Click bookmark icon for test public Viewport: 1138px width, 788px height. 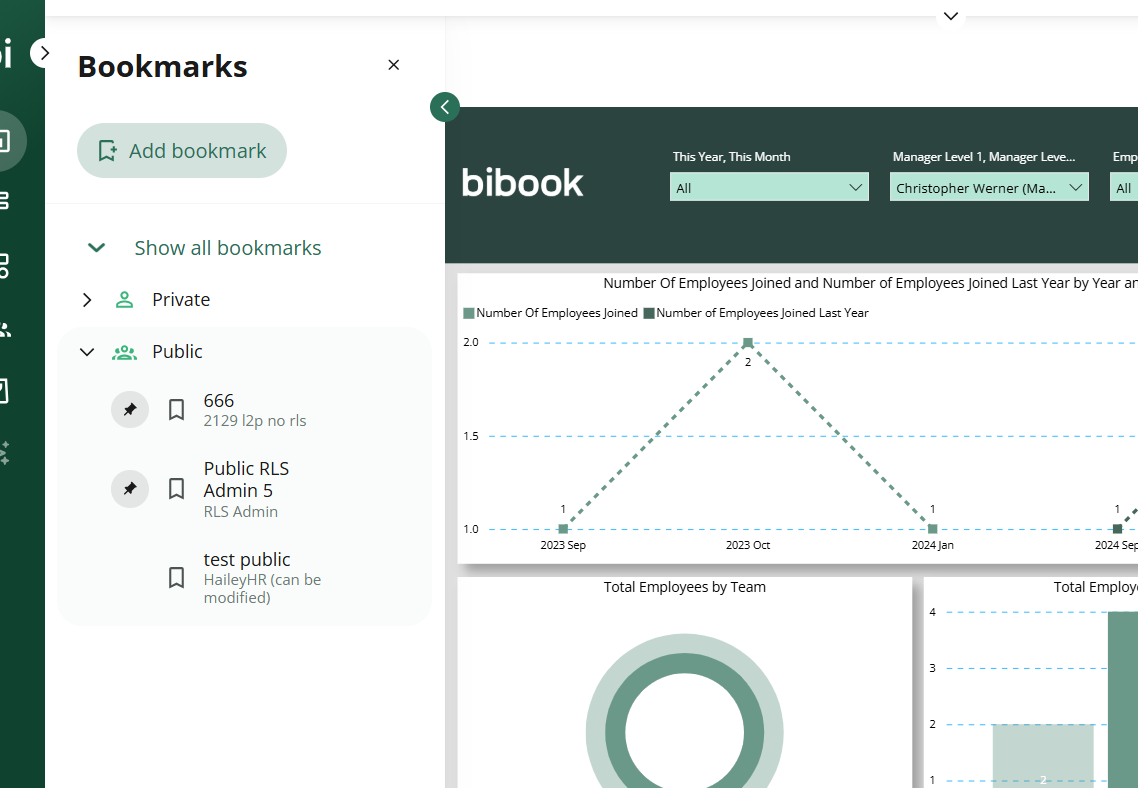coord(176,578)
